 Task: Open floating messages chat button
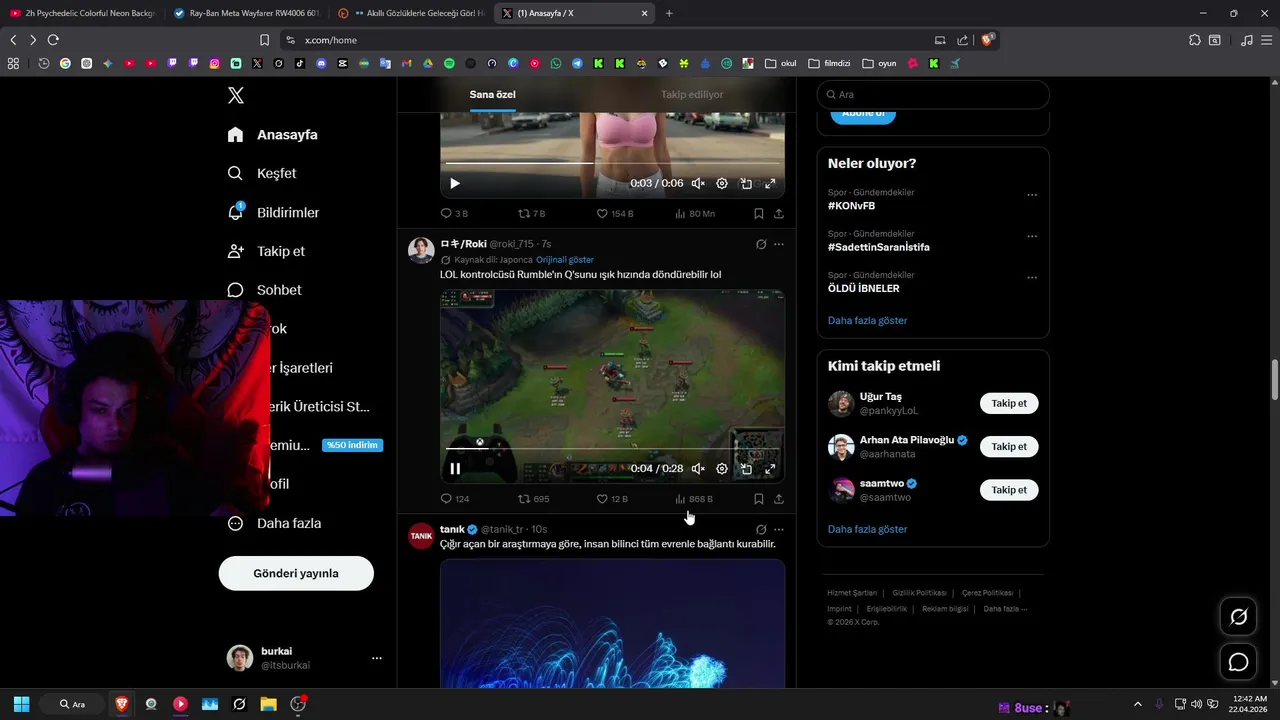(1238, 662)
